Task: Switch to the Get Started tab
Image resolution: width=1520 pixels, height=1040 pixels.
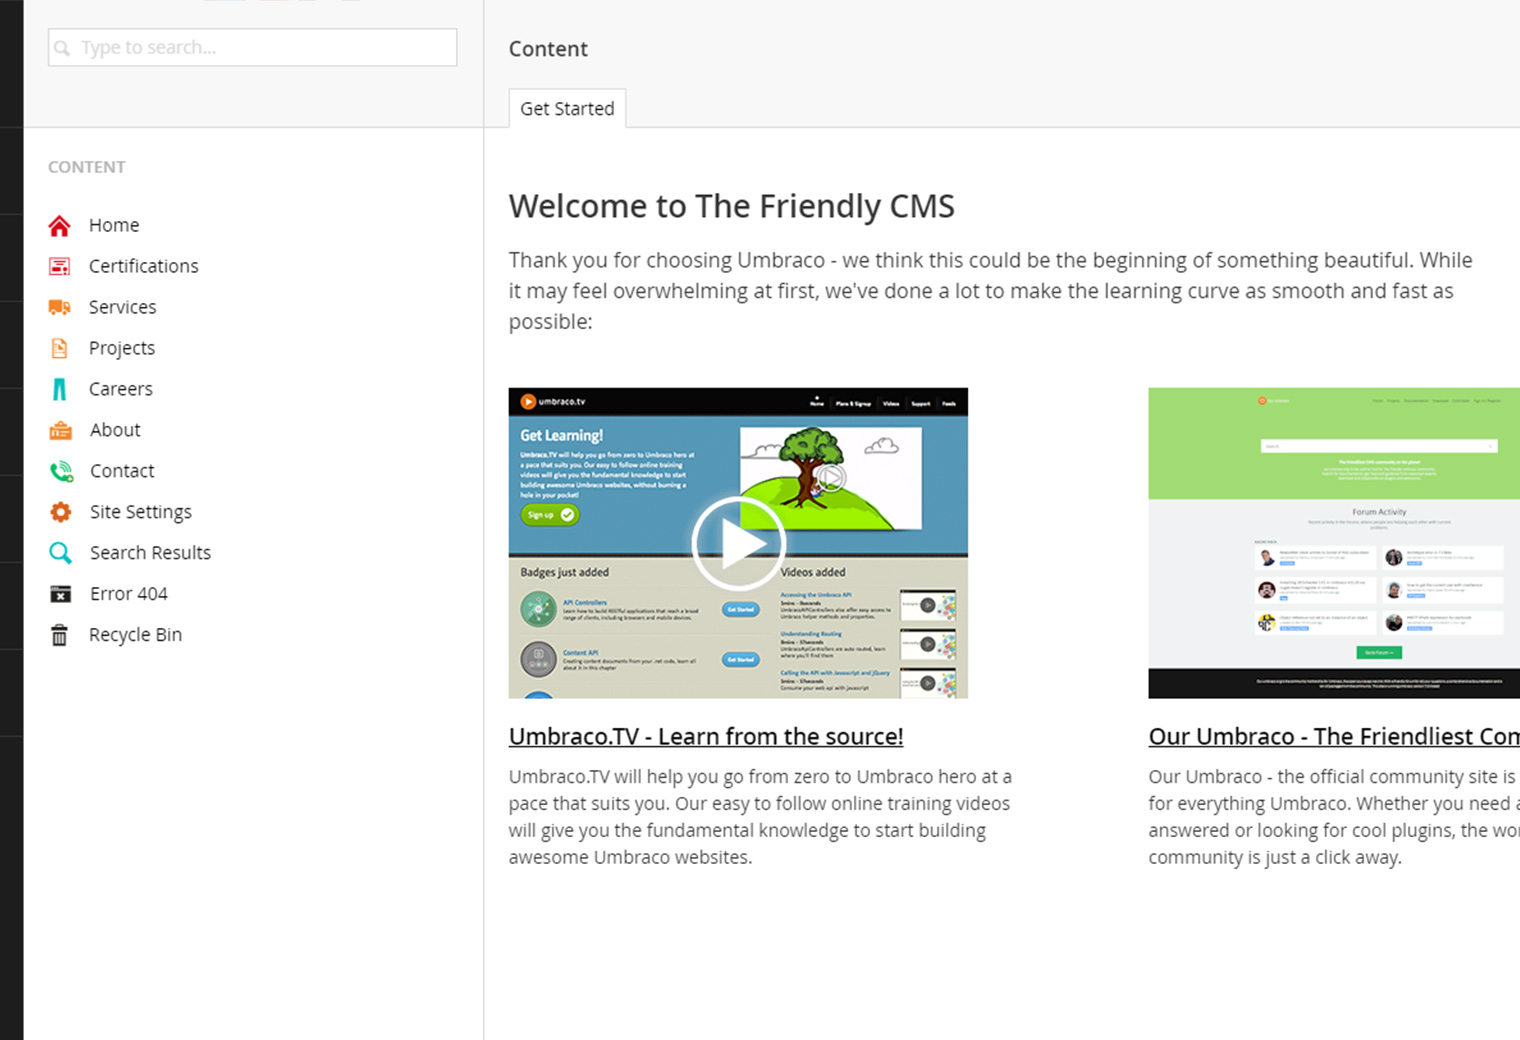Action: pos(567,109)
